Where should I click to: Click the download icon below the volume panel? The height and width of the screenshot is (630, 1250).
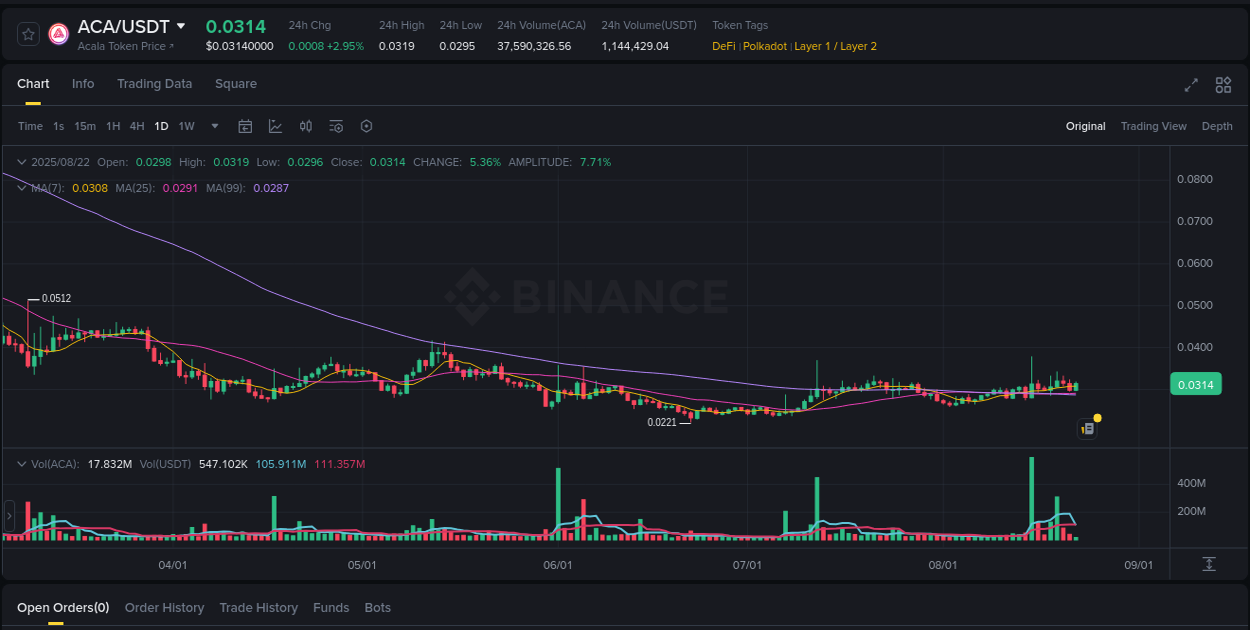tap(1208, 565)
